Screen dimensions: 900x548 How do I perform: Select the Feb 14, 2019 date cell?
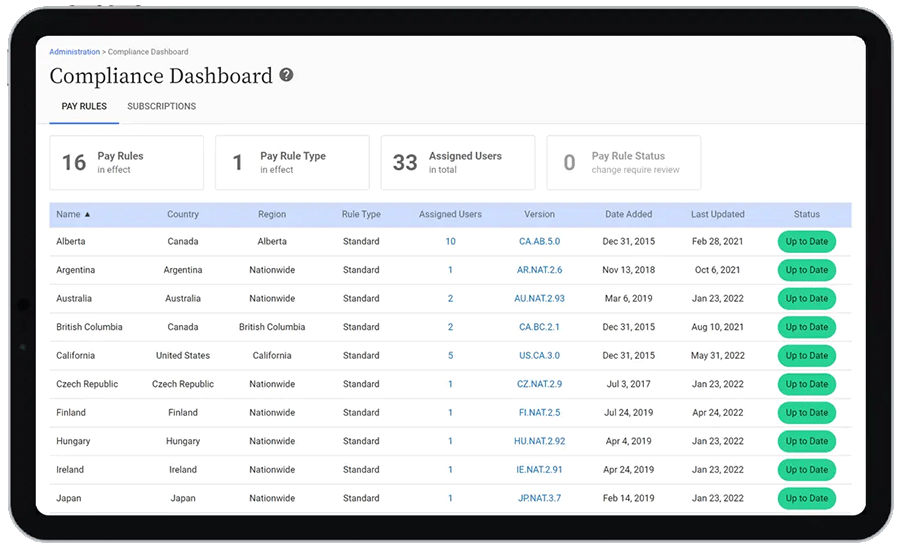[629, 498]
